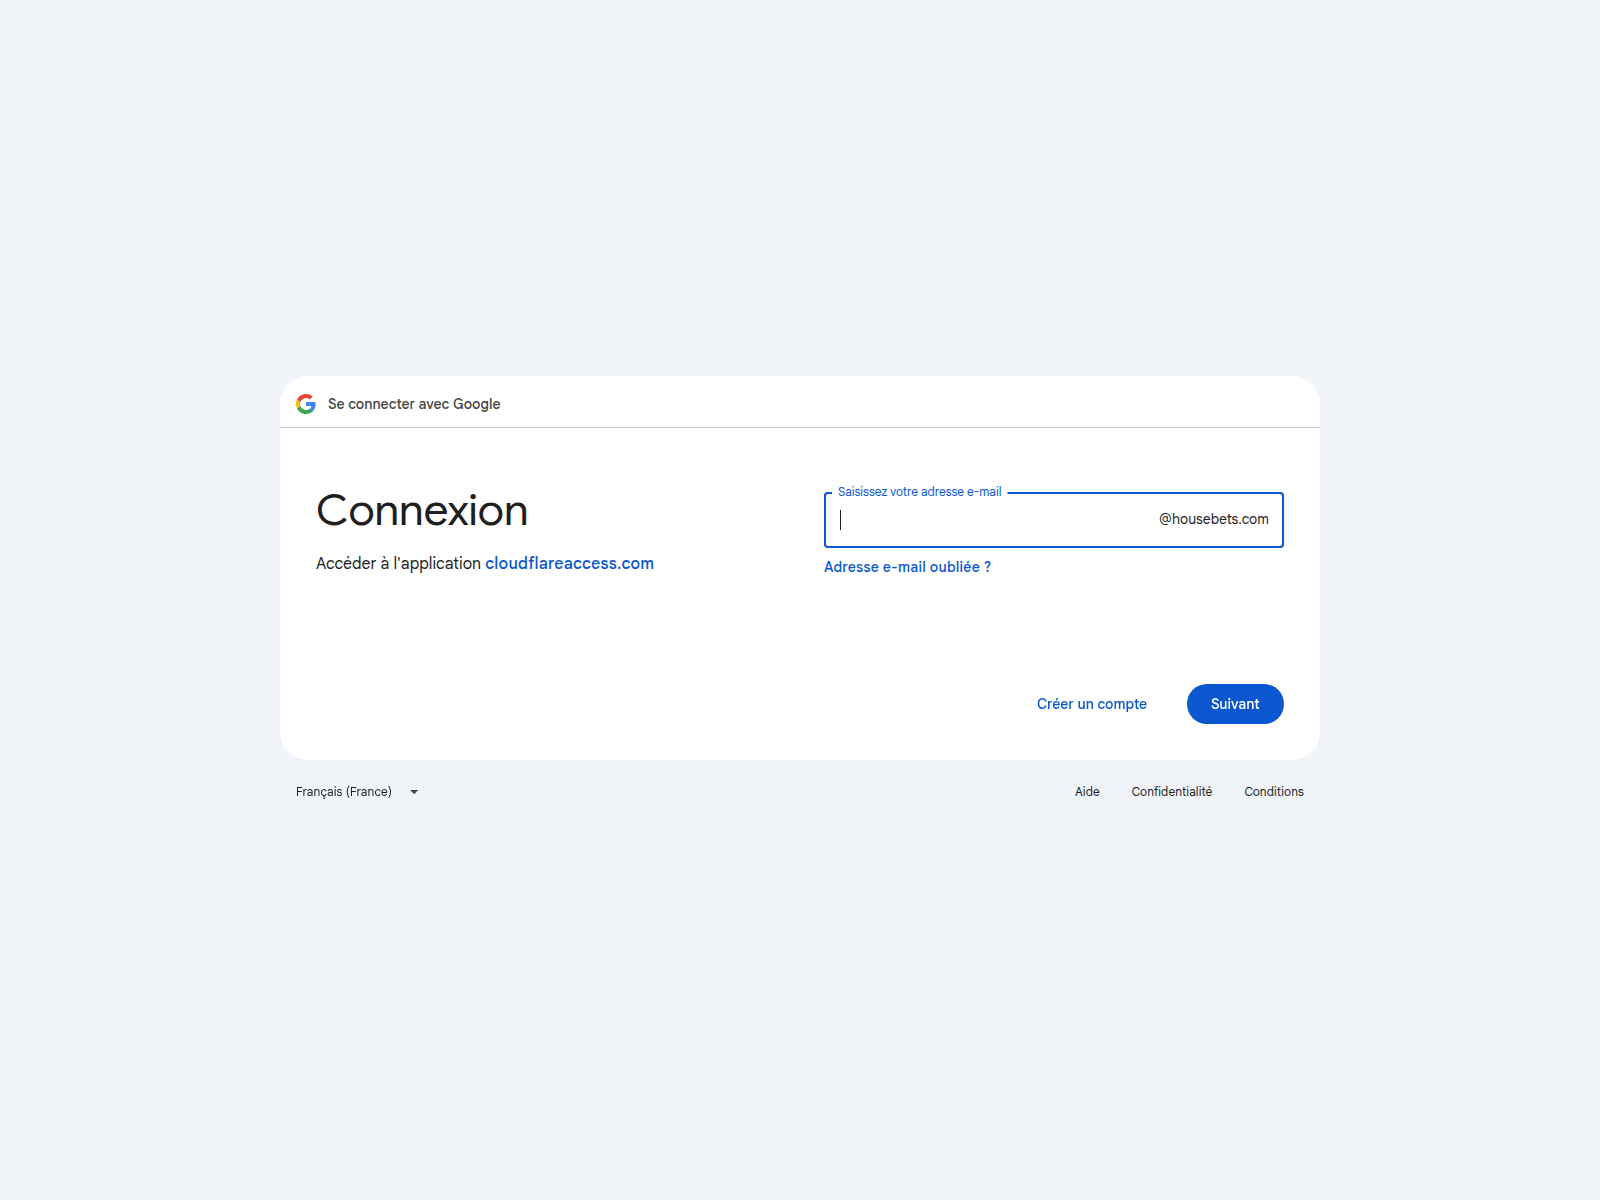Open the Confidentialité footer link
The height and width of the screenshot is (1200, 1600).
tap(1172, 792)
